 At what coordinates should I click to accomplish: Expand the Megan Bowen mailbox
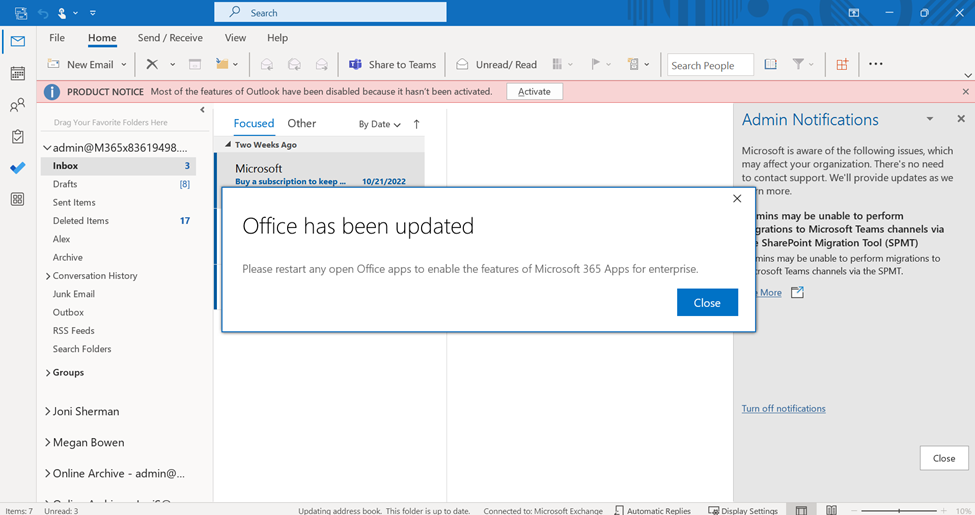click(x=48, y=442)
